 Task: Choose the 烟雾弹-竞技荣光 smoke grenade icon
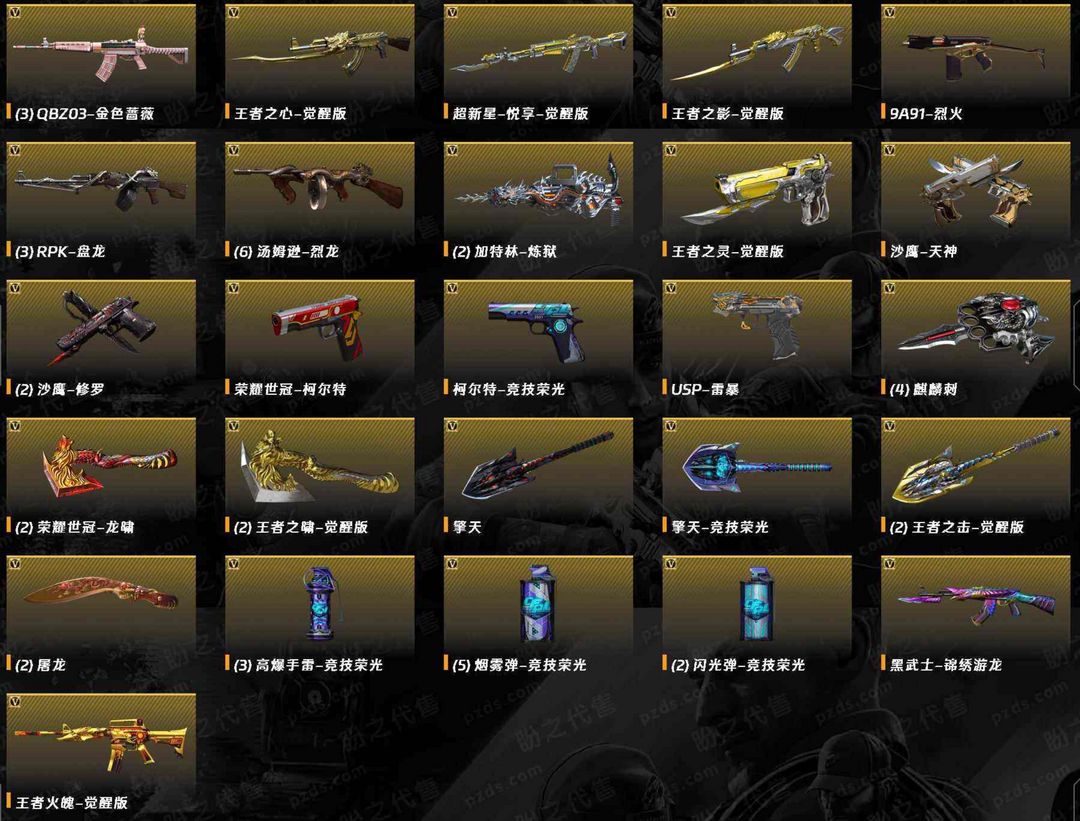tap(538, 604)
